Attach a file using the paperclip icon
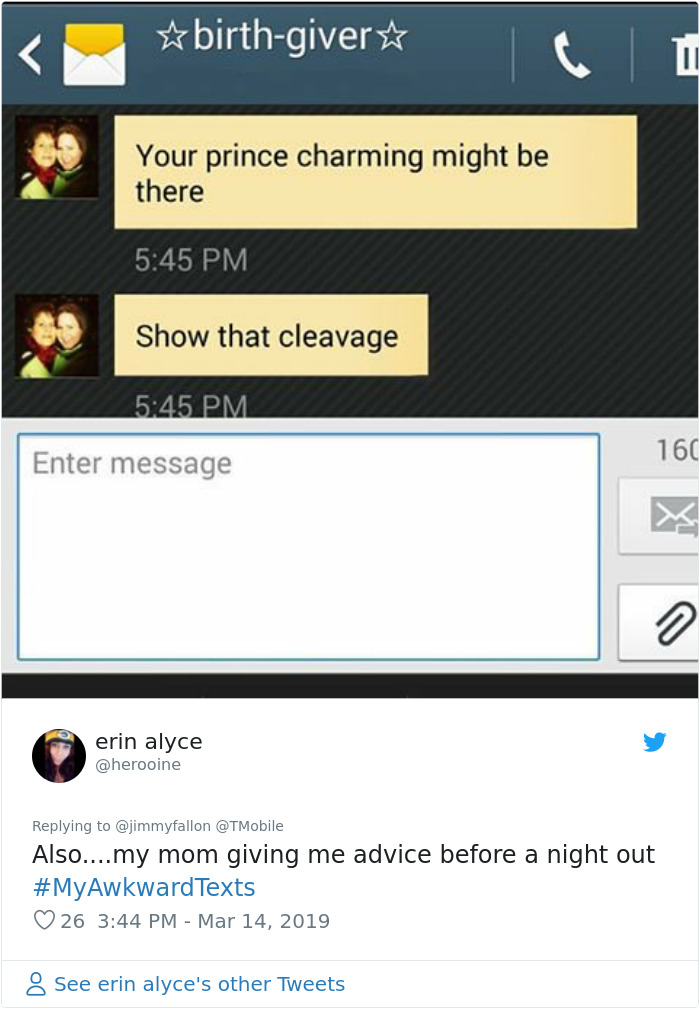The width and height of the screenshot is (700, 1009). [x=658, y=622]
